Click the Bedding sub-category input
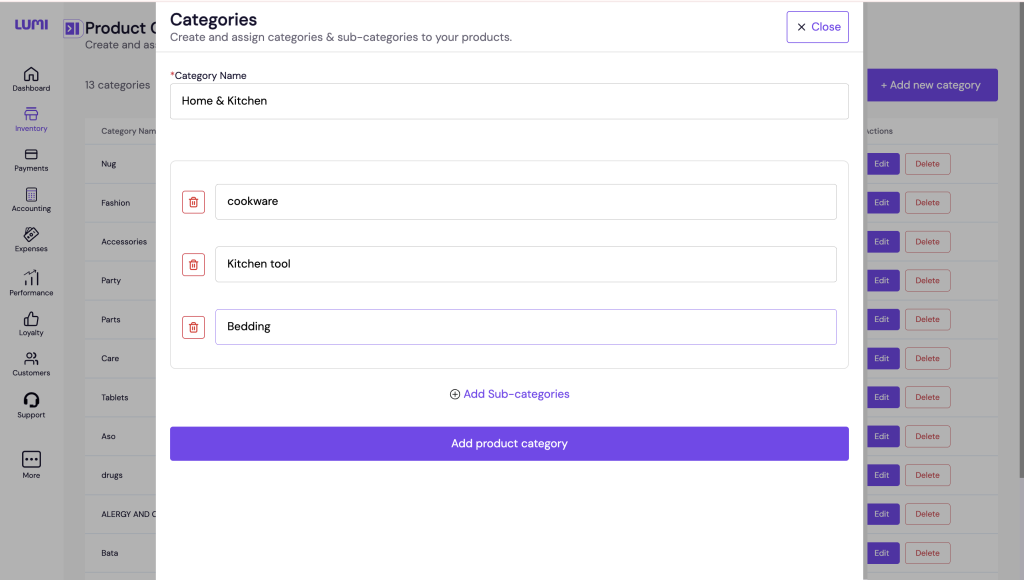 pyautogui.click(x=525, y=327)
